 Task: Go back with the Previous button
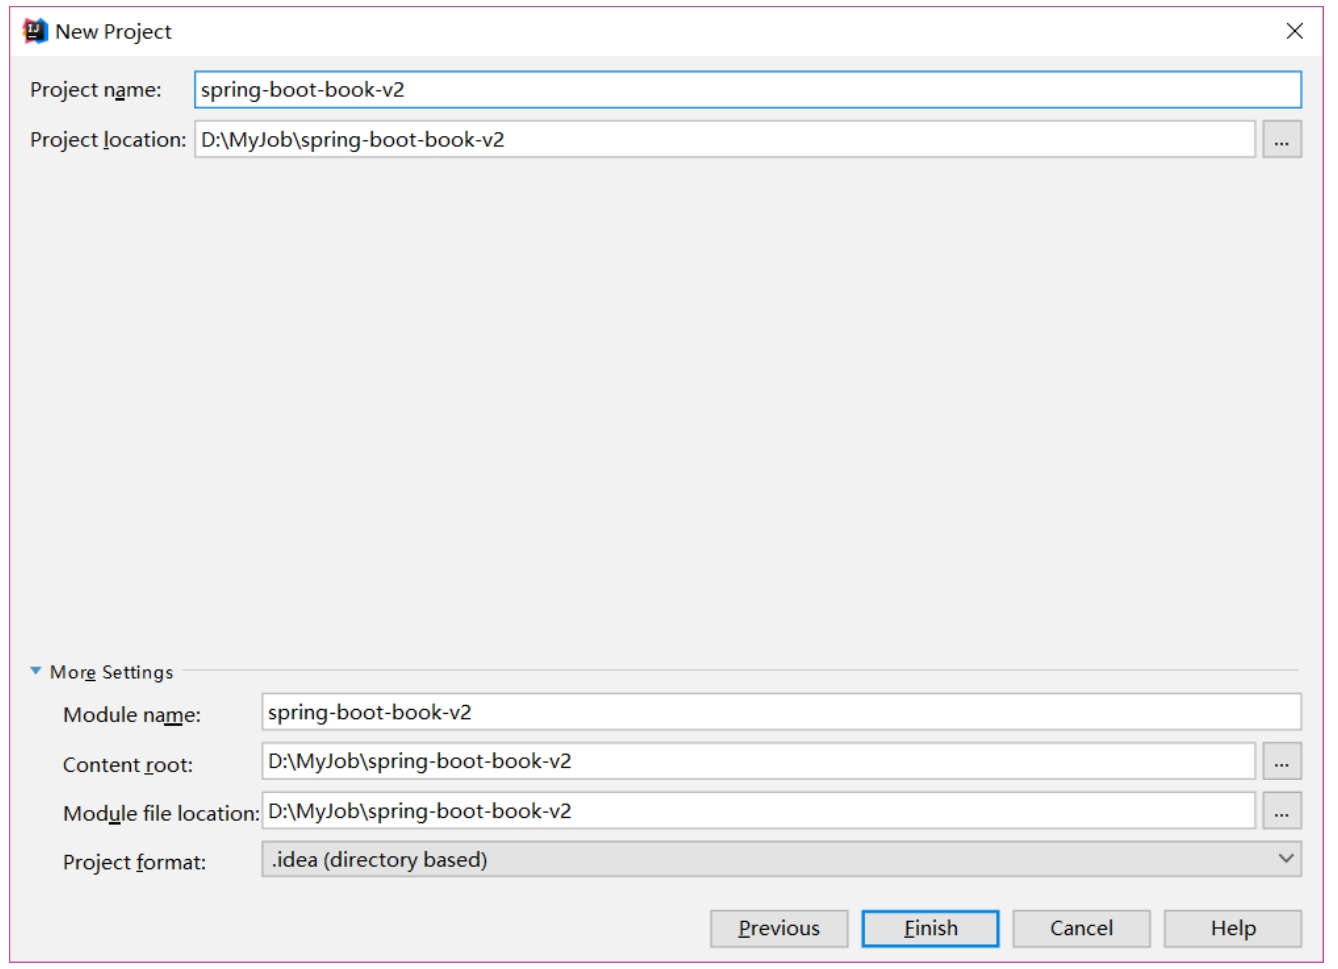coord(778,928)
